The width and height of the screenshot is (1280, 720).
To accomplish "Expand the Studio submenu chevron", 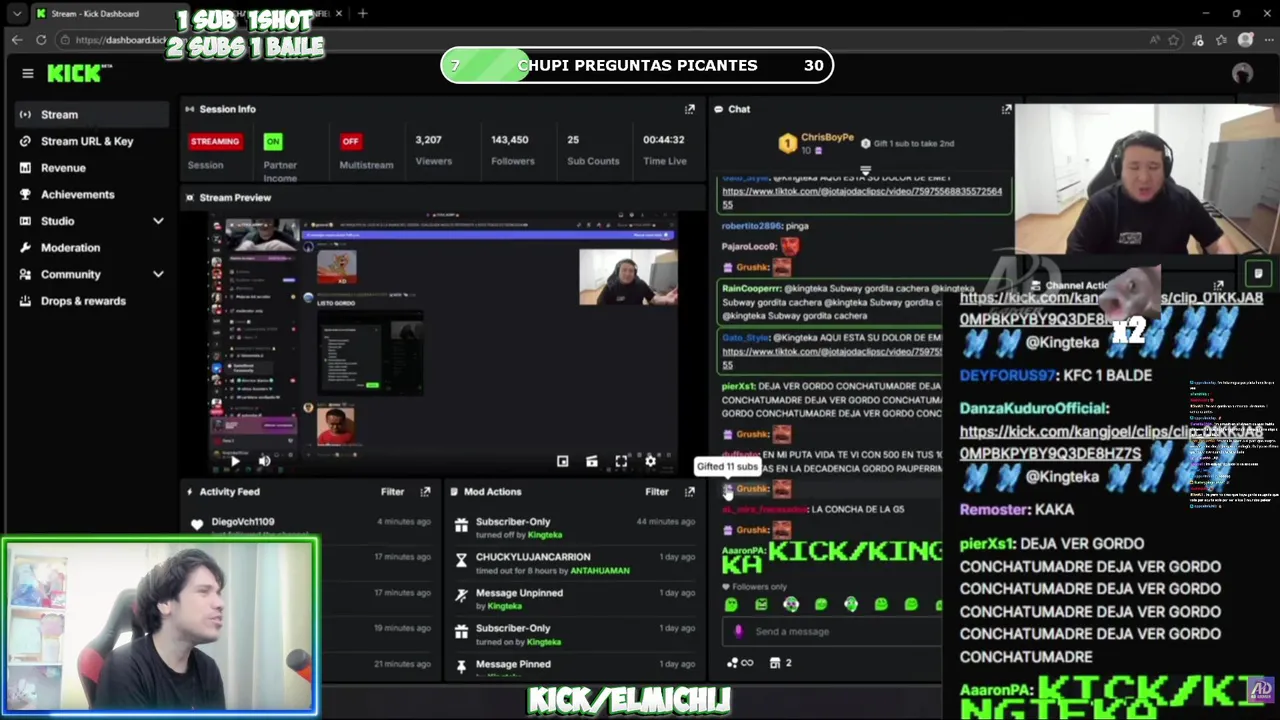I will 158,221.
